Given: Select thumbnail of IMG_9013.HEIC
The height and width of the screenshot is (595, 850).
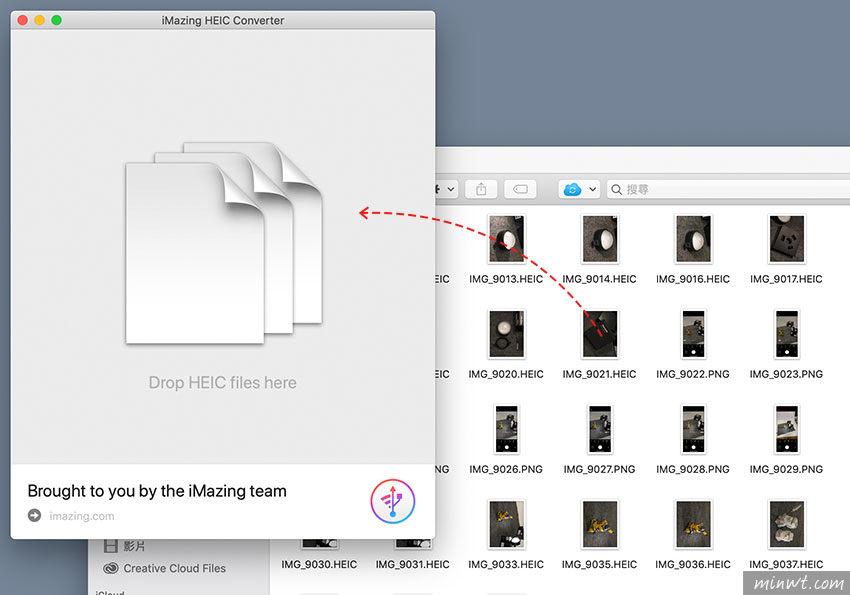Looking at the screenshot, I should (x=506, y=239).
